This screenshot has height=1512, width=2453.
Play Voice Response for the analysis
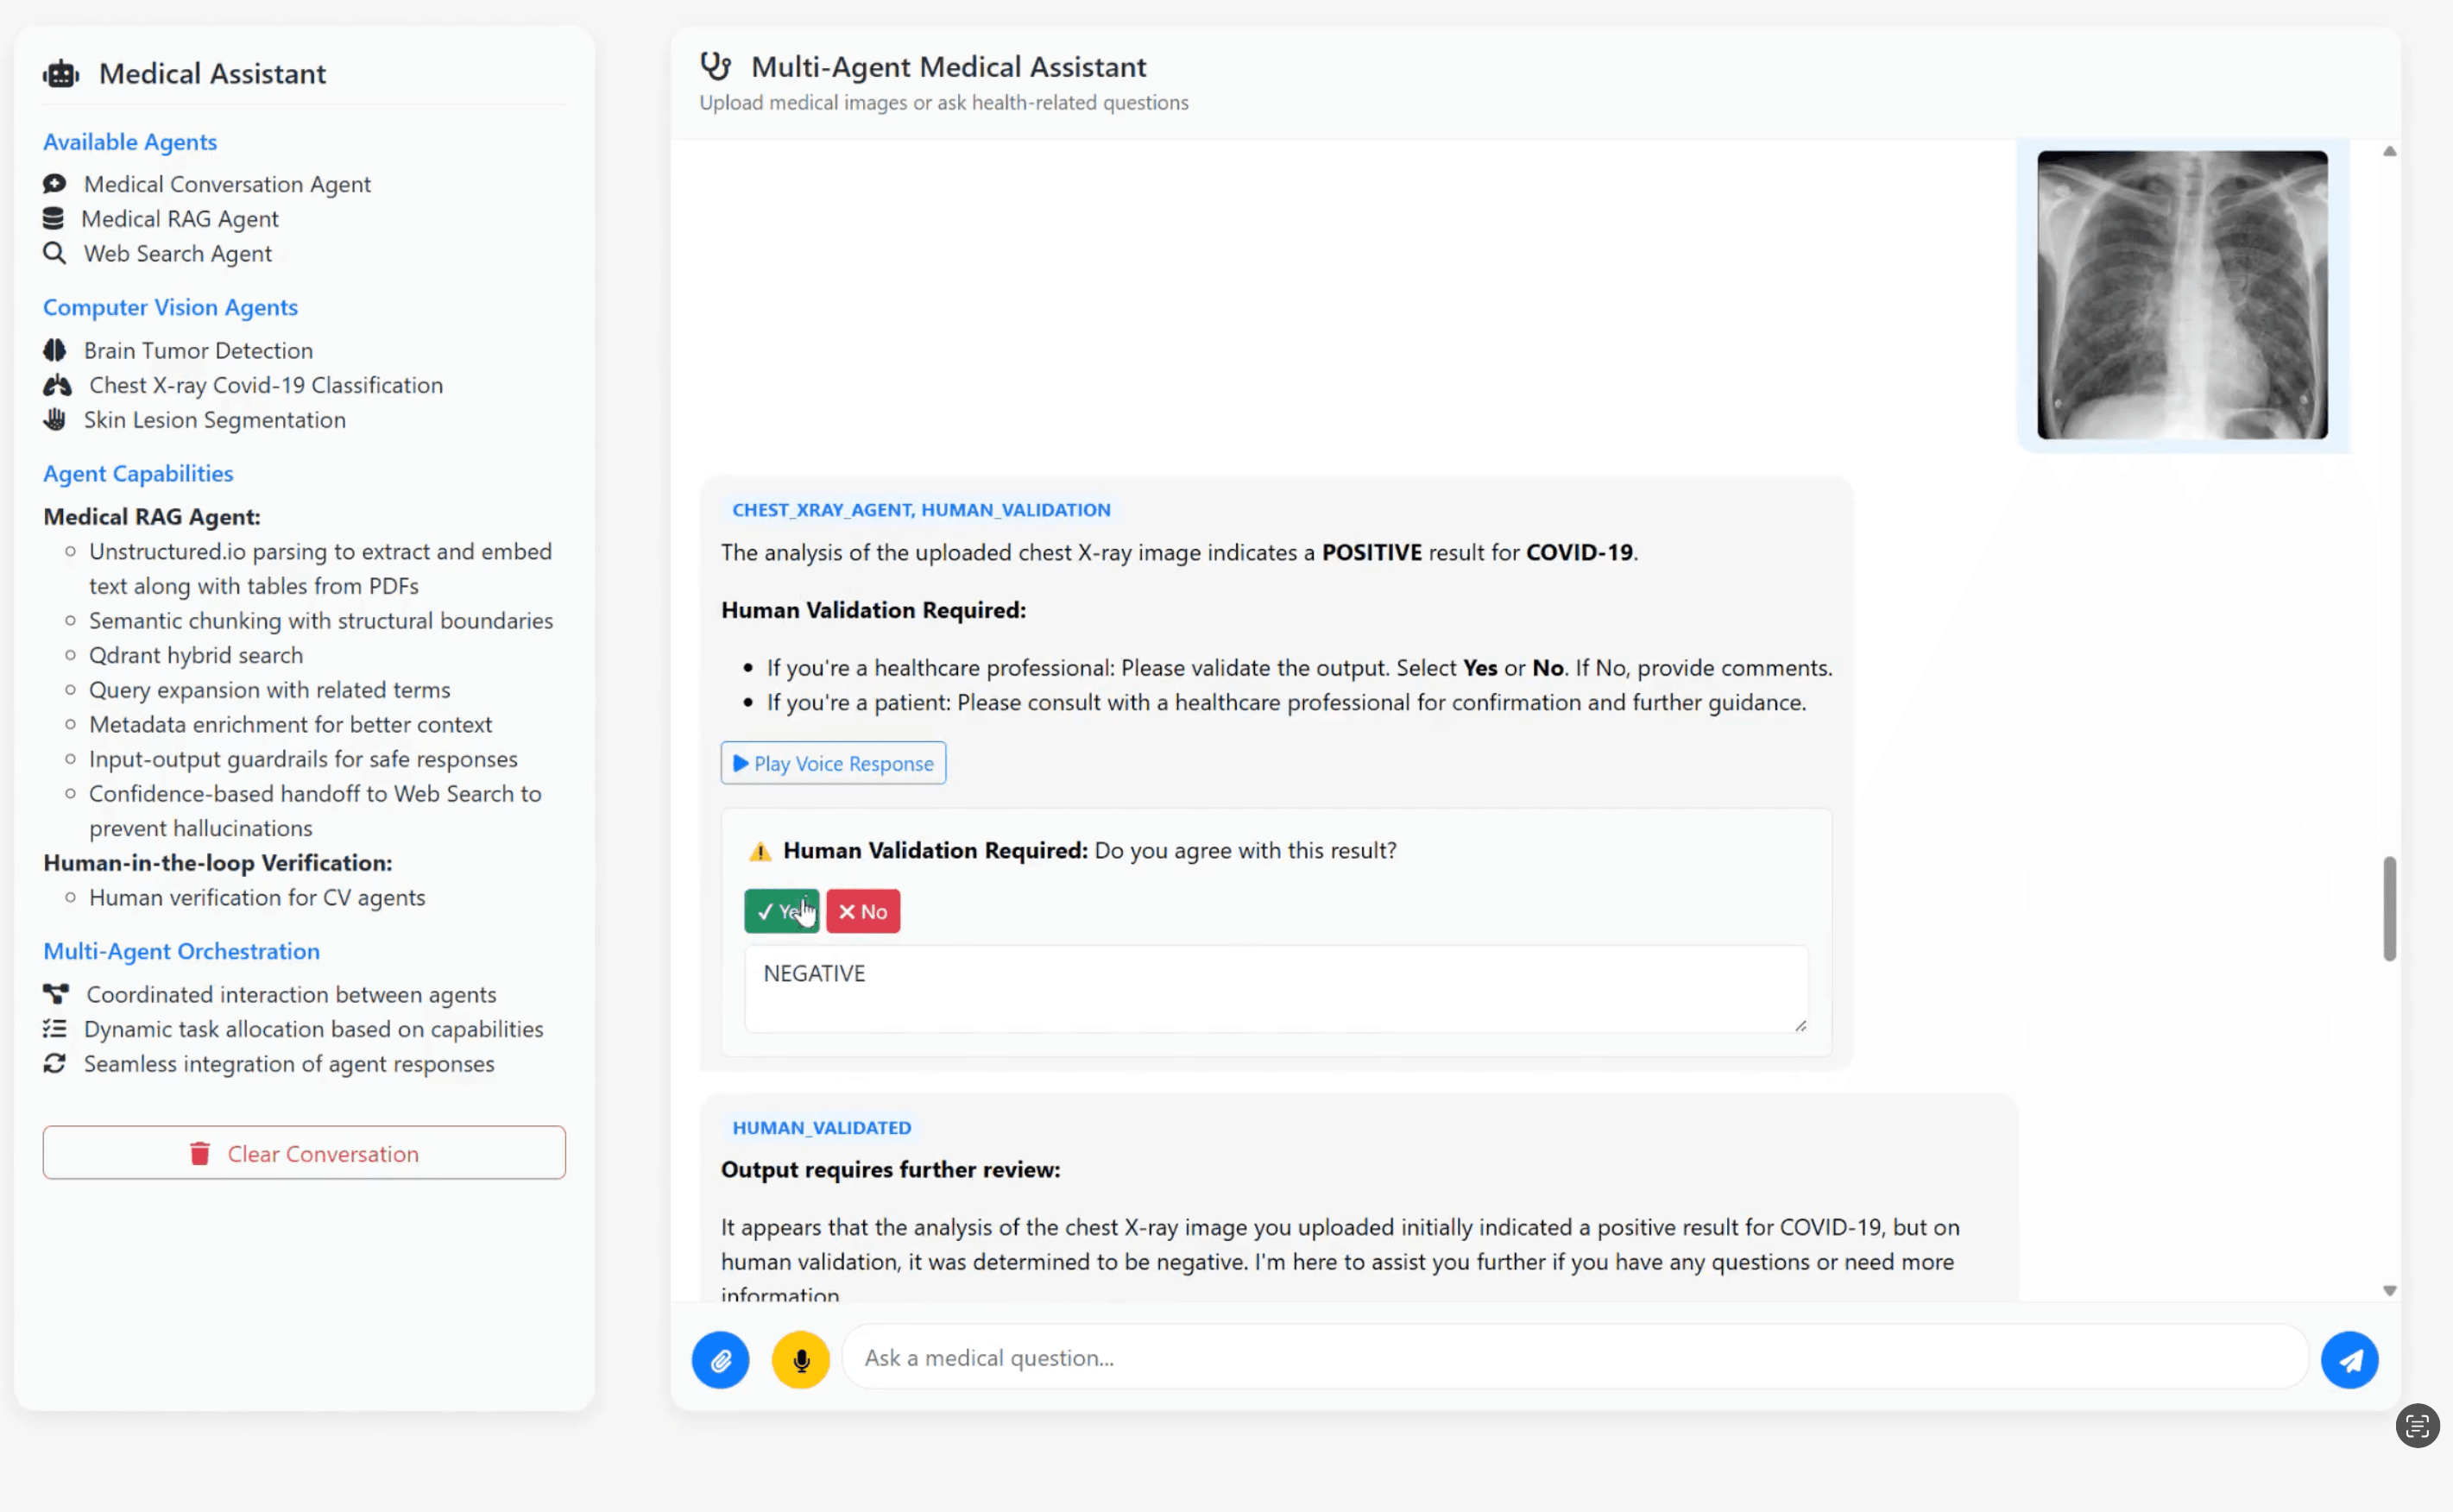click(x=832, y=763)
